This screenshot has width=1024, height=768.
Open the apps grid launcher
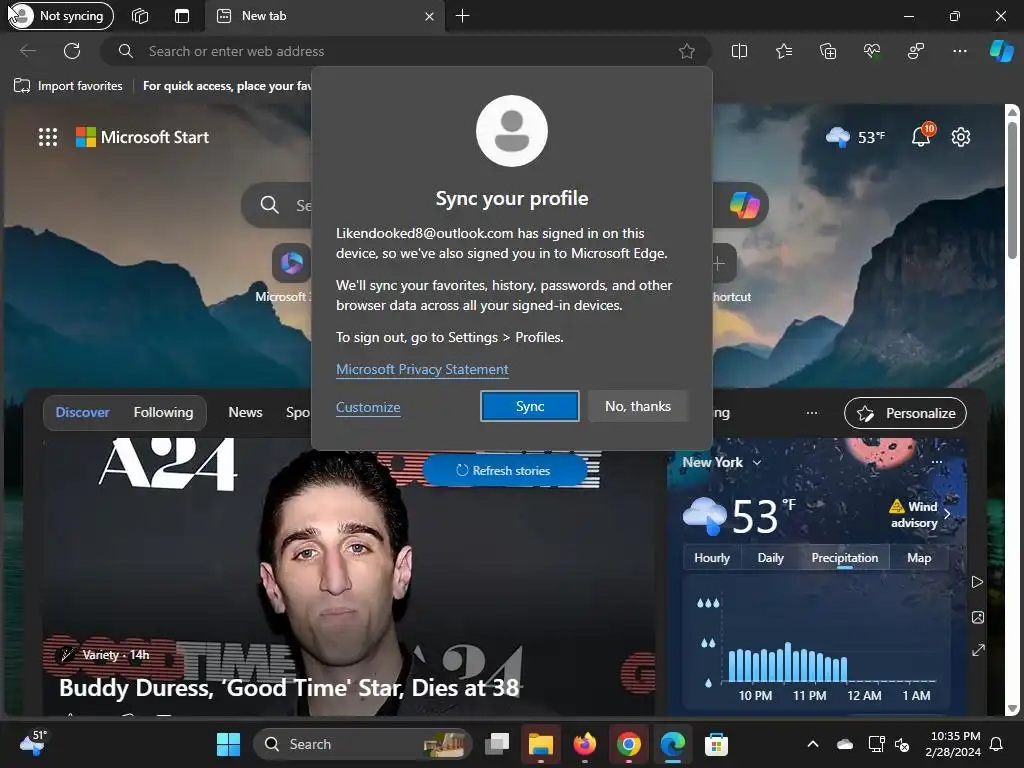(48, 137)
